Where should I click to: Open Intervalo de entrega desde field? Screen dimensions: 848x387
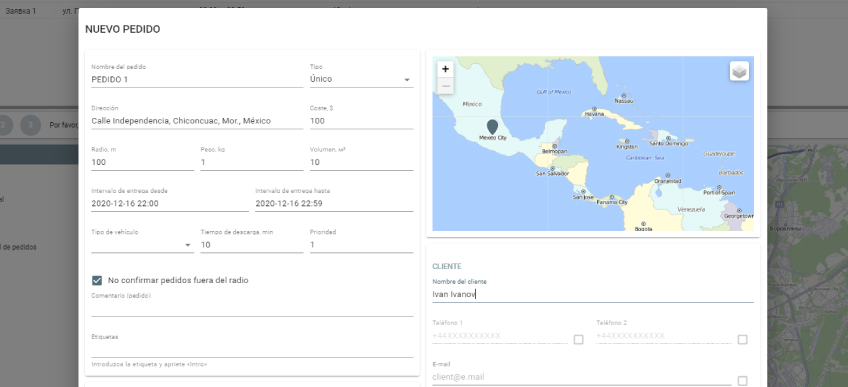pos(170,204)
